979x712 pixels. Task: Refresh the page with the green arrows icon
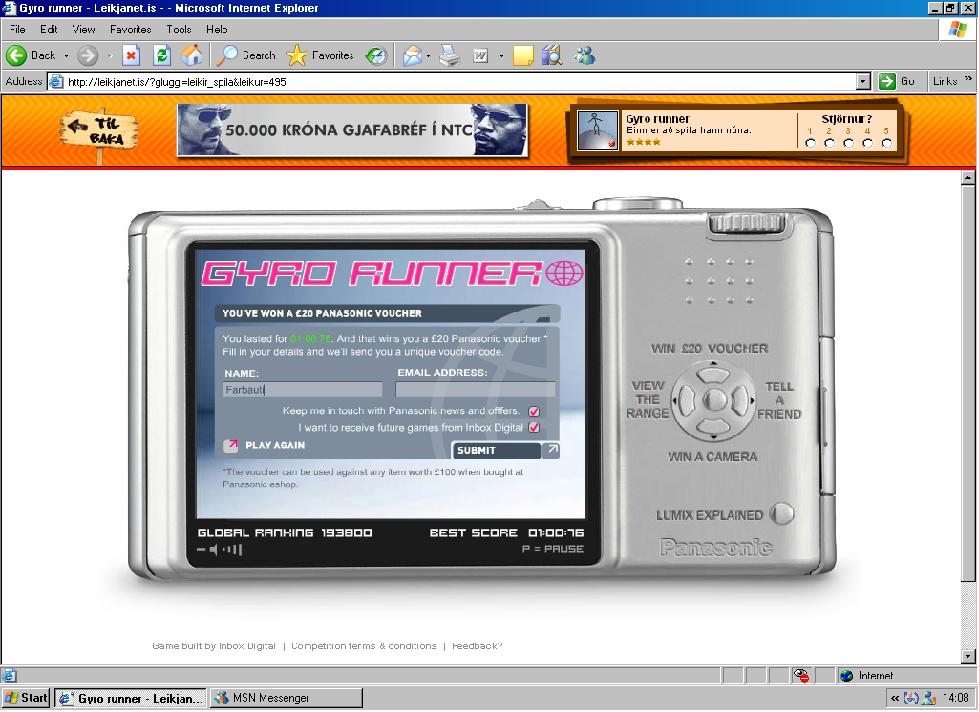[162, 56]
